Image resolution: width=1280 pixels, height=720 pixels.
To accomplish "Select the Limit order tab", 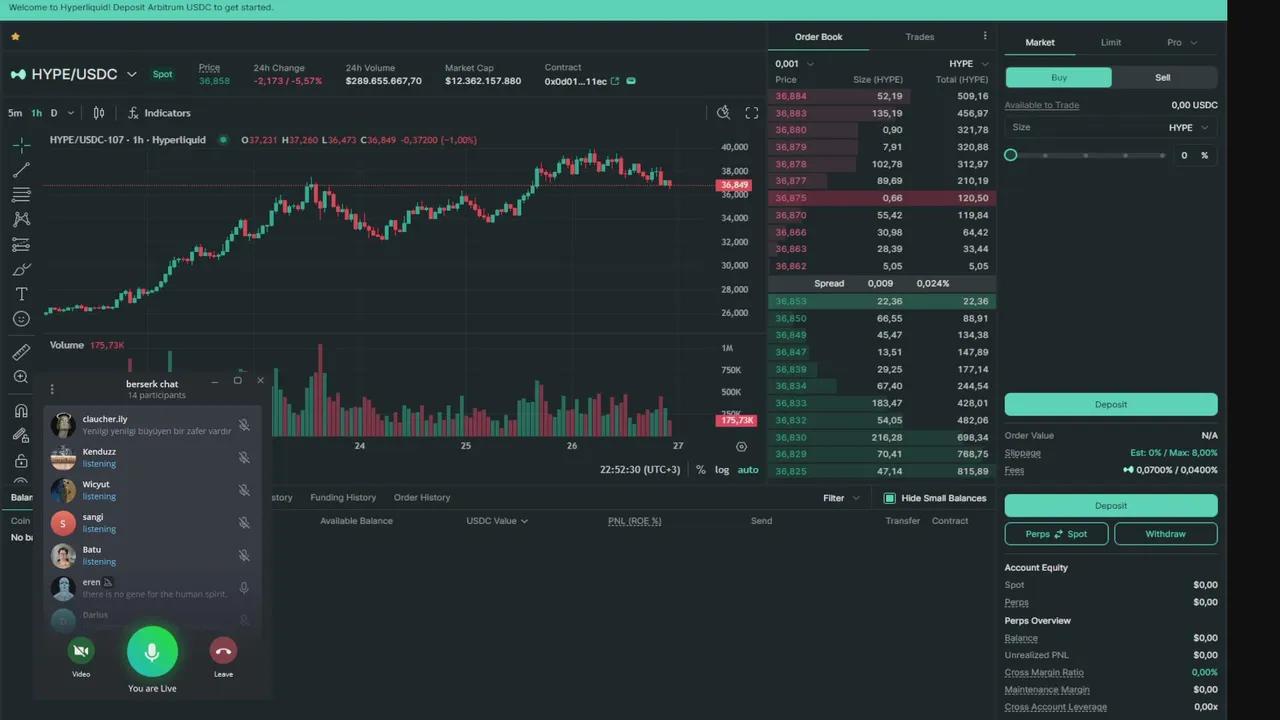I will 1111,42.
